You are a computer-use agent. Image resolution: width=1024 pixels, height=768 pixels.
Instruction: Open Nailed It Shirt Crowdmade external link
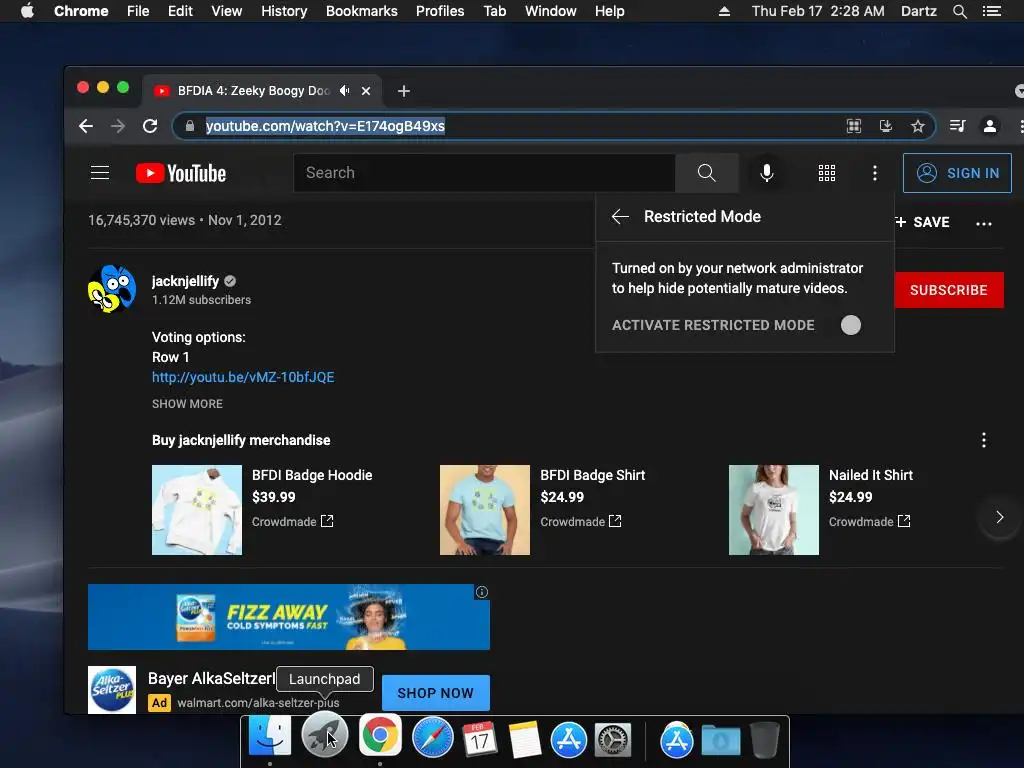click(x=869, y=521)
